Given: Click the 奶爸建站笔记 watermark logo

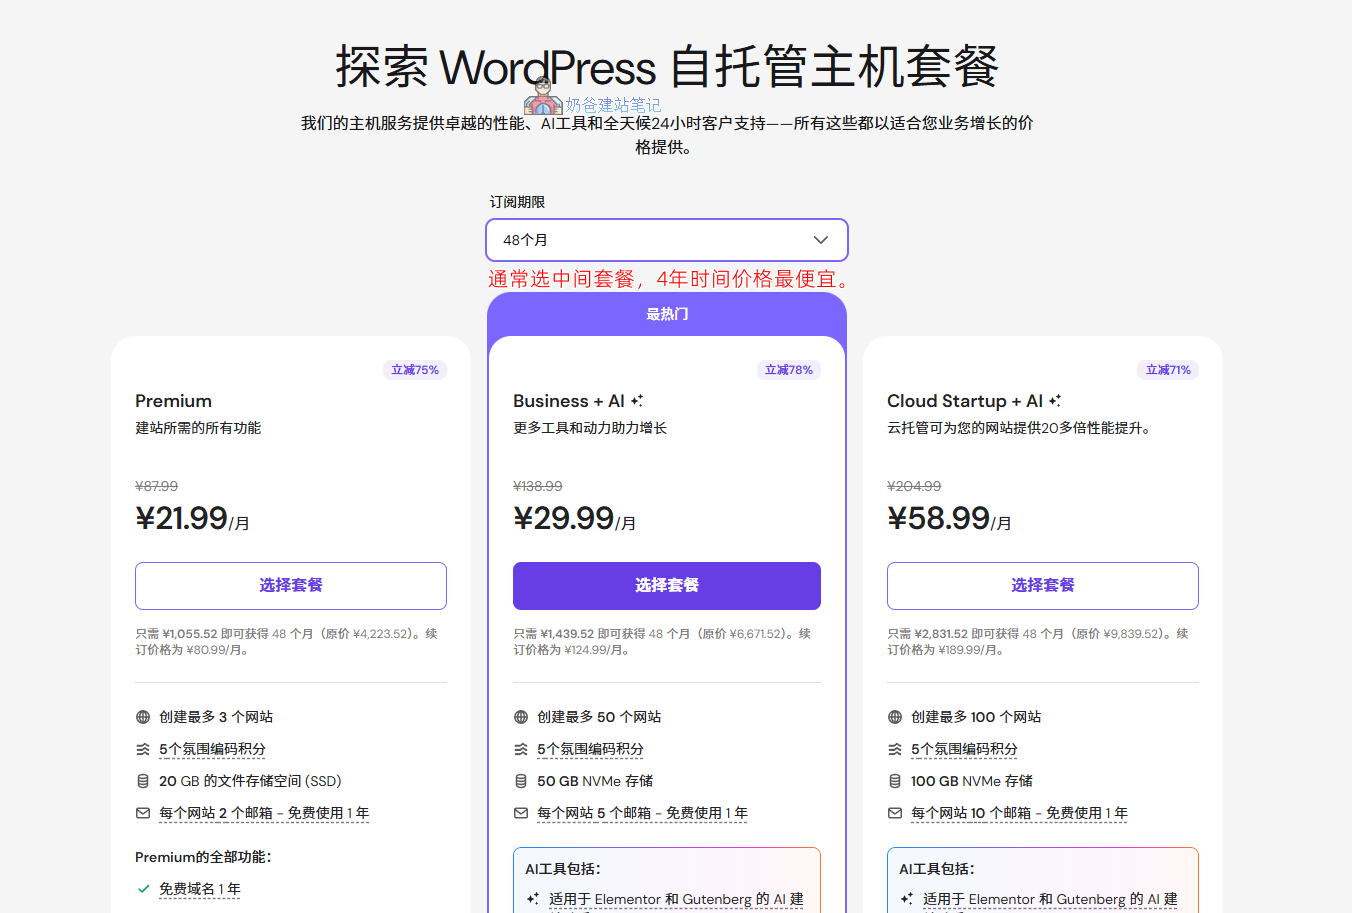Looking at the screenshot, I should click(592, 99).
